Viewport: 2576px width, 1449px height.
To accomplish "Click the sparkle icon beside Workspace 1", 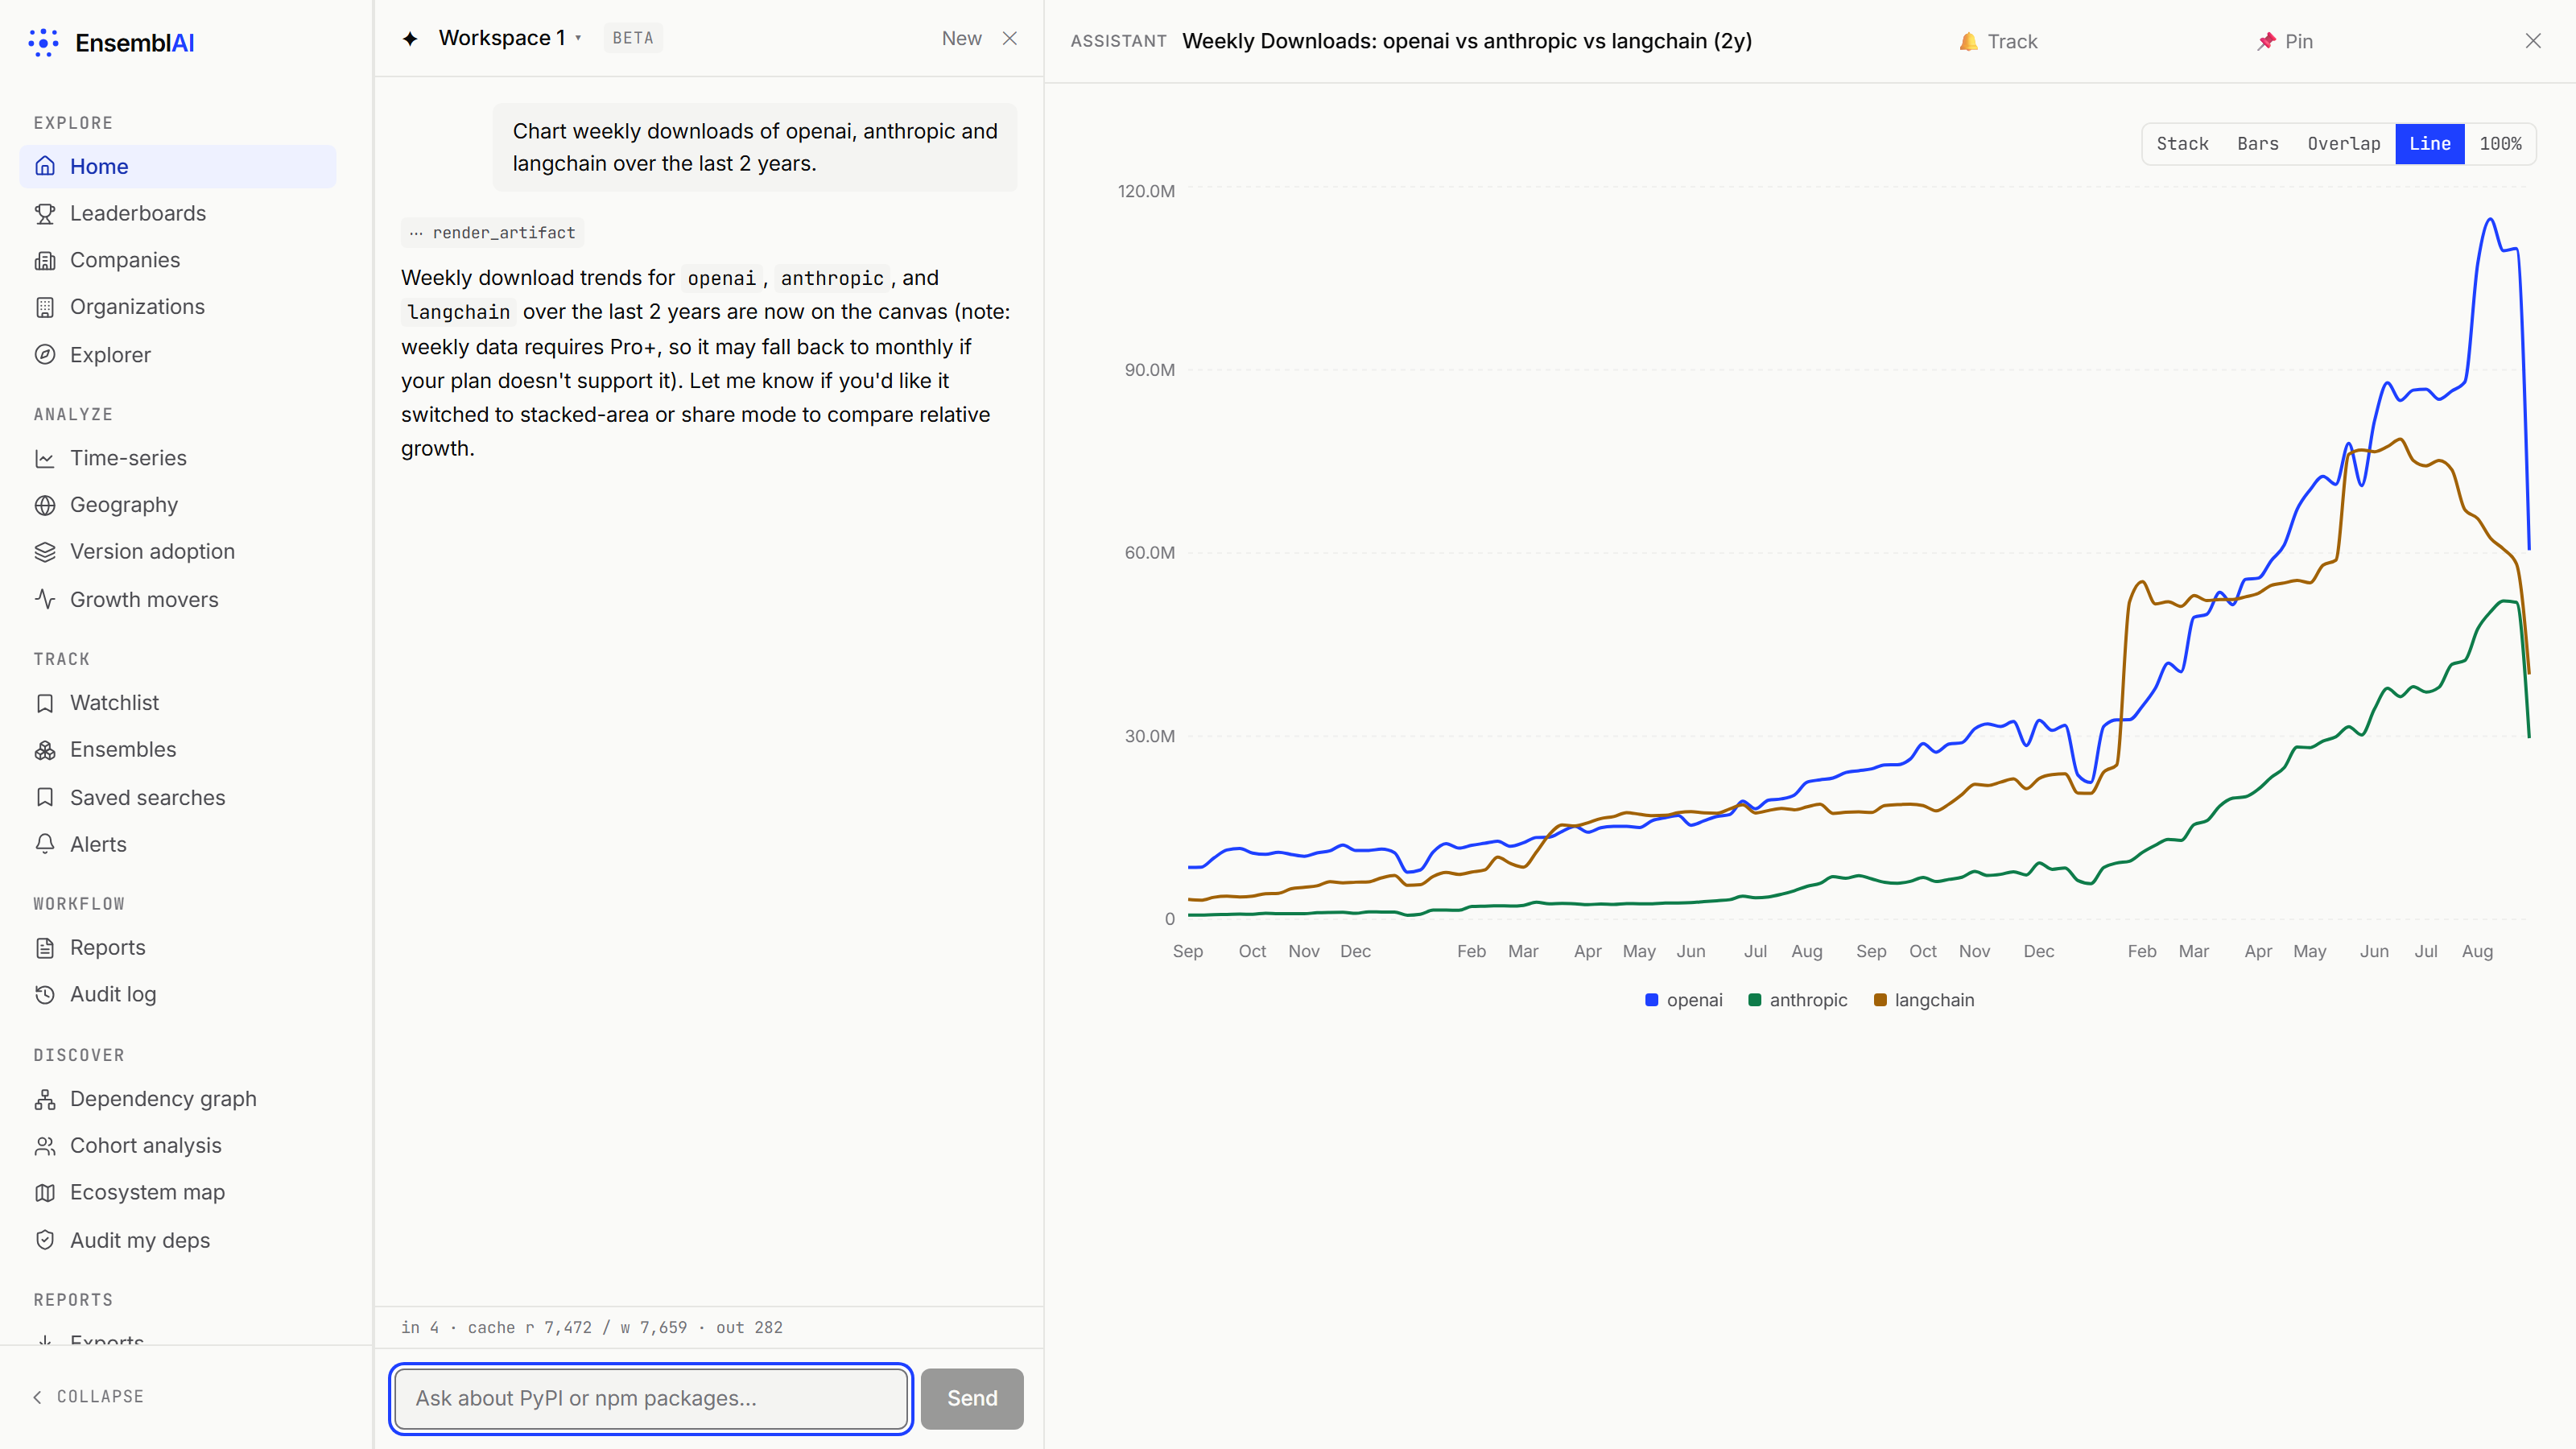I will click(x=410, y=38).
